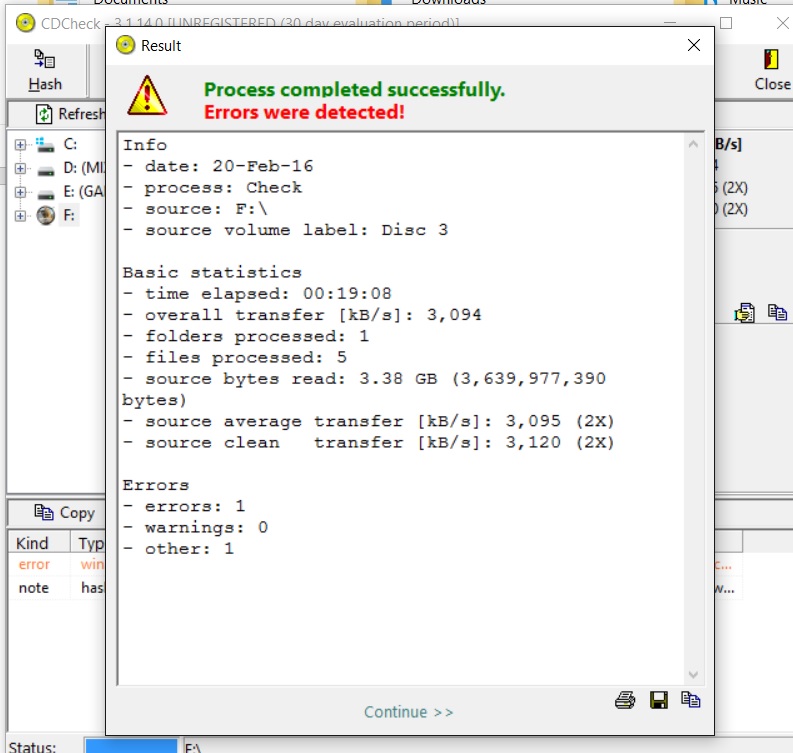793x753 pixels.
Task: Save the result log via floppy icon
Action: tap(658, 700)
